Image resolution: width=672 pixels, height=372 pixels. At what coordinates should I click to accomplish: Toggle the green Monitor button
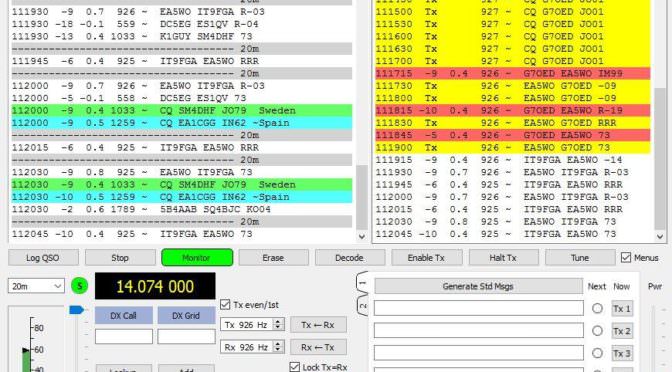[197, 258]
